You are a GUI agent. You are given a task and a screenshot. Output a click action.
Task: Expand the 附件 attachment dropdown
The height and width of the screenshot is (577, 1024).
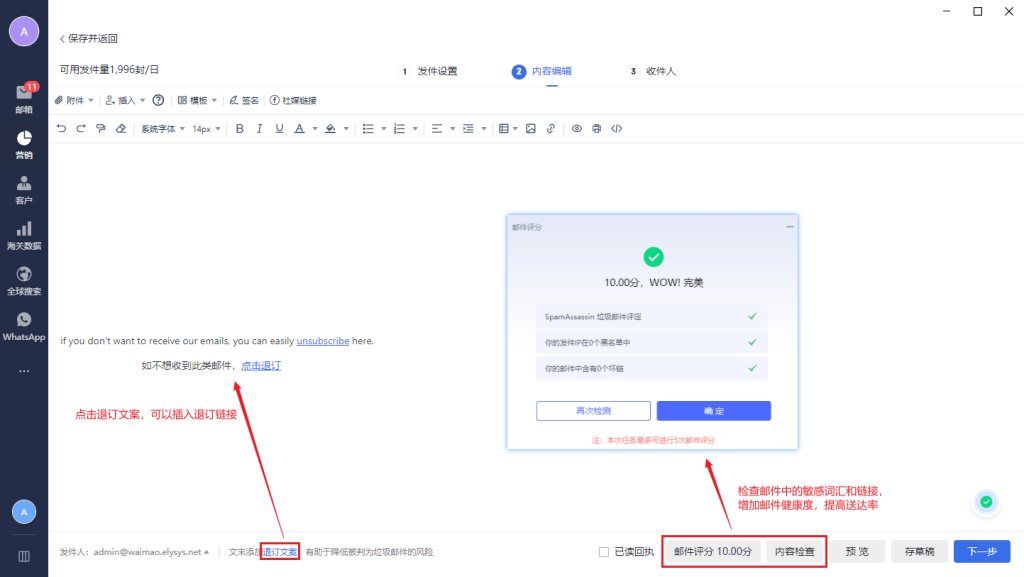pyautogui.click(x=74, y=100)
